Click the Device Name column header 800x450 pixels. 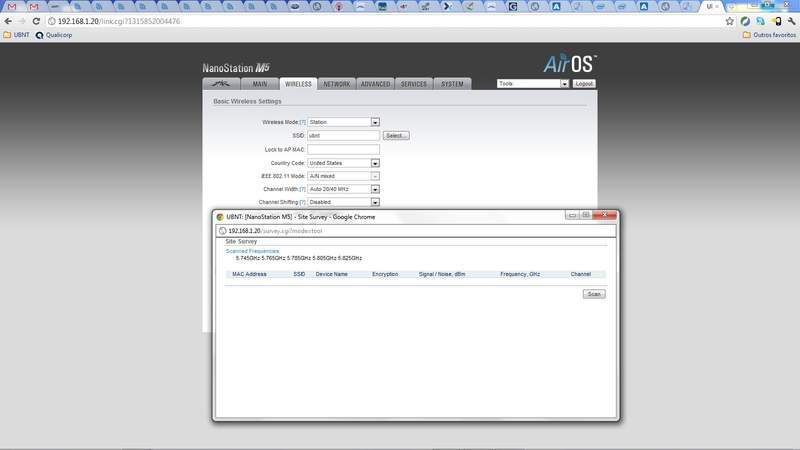click(331, 274)
